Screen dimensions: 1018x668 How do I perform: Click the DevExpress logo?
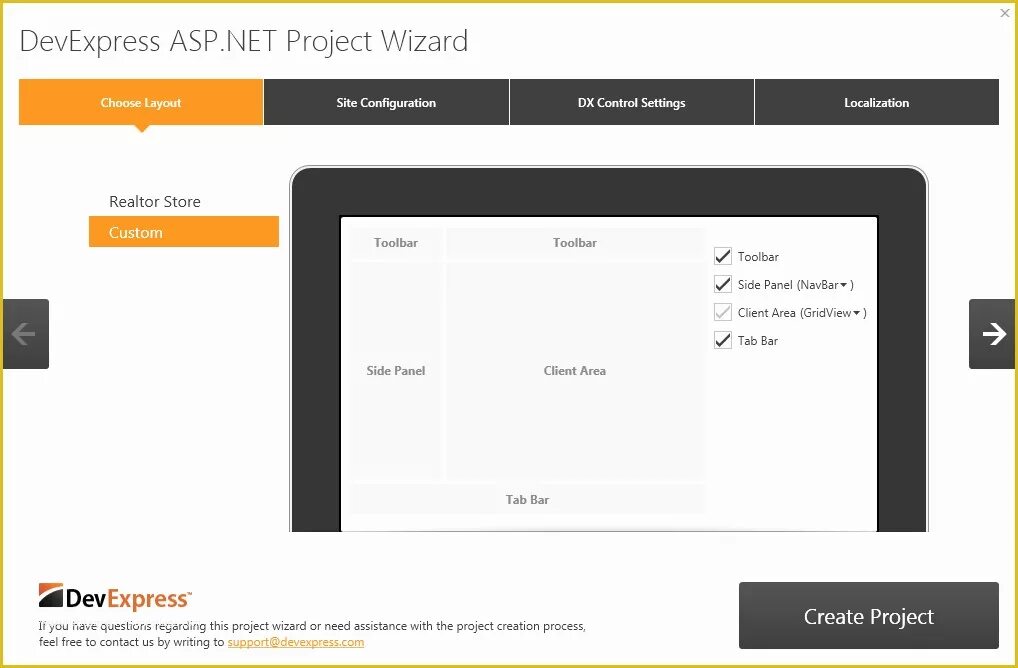click(115, 595)
